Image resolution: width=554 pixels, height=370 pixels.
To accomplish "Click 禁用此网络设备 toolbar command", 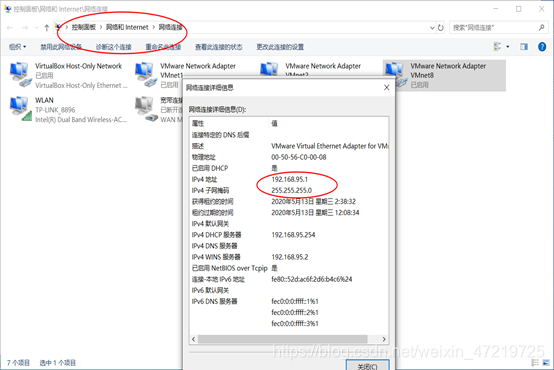I will point(61,47).
